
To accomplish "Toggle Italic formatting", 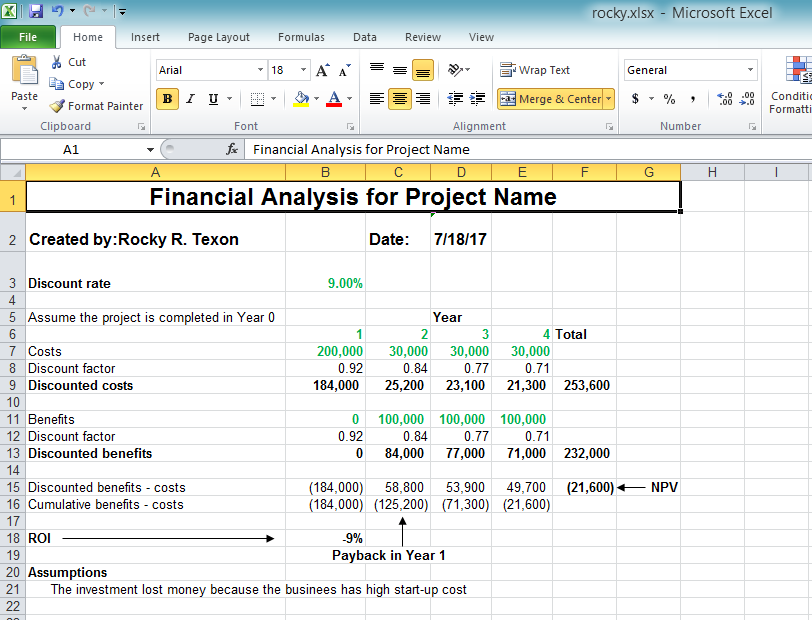I will 190,99.
